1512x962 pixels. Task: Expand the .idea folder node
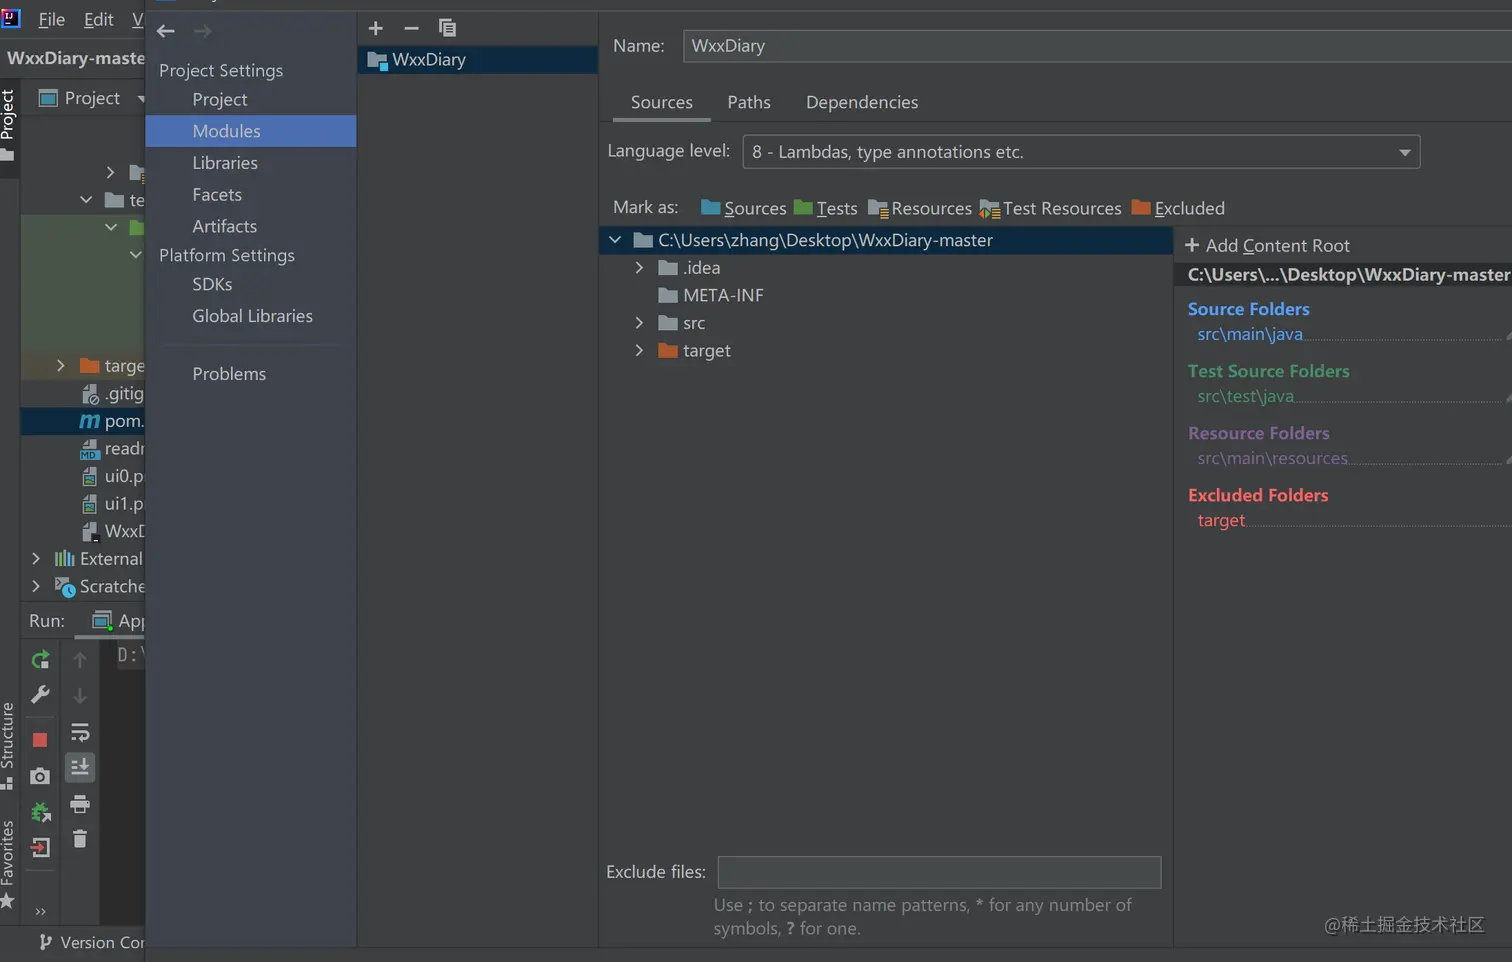(639, 268)
